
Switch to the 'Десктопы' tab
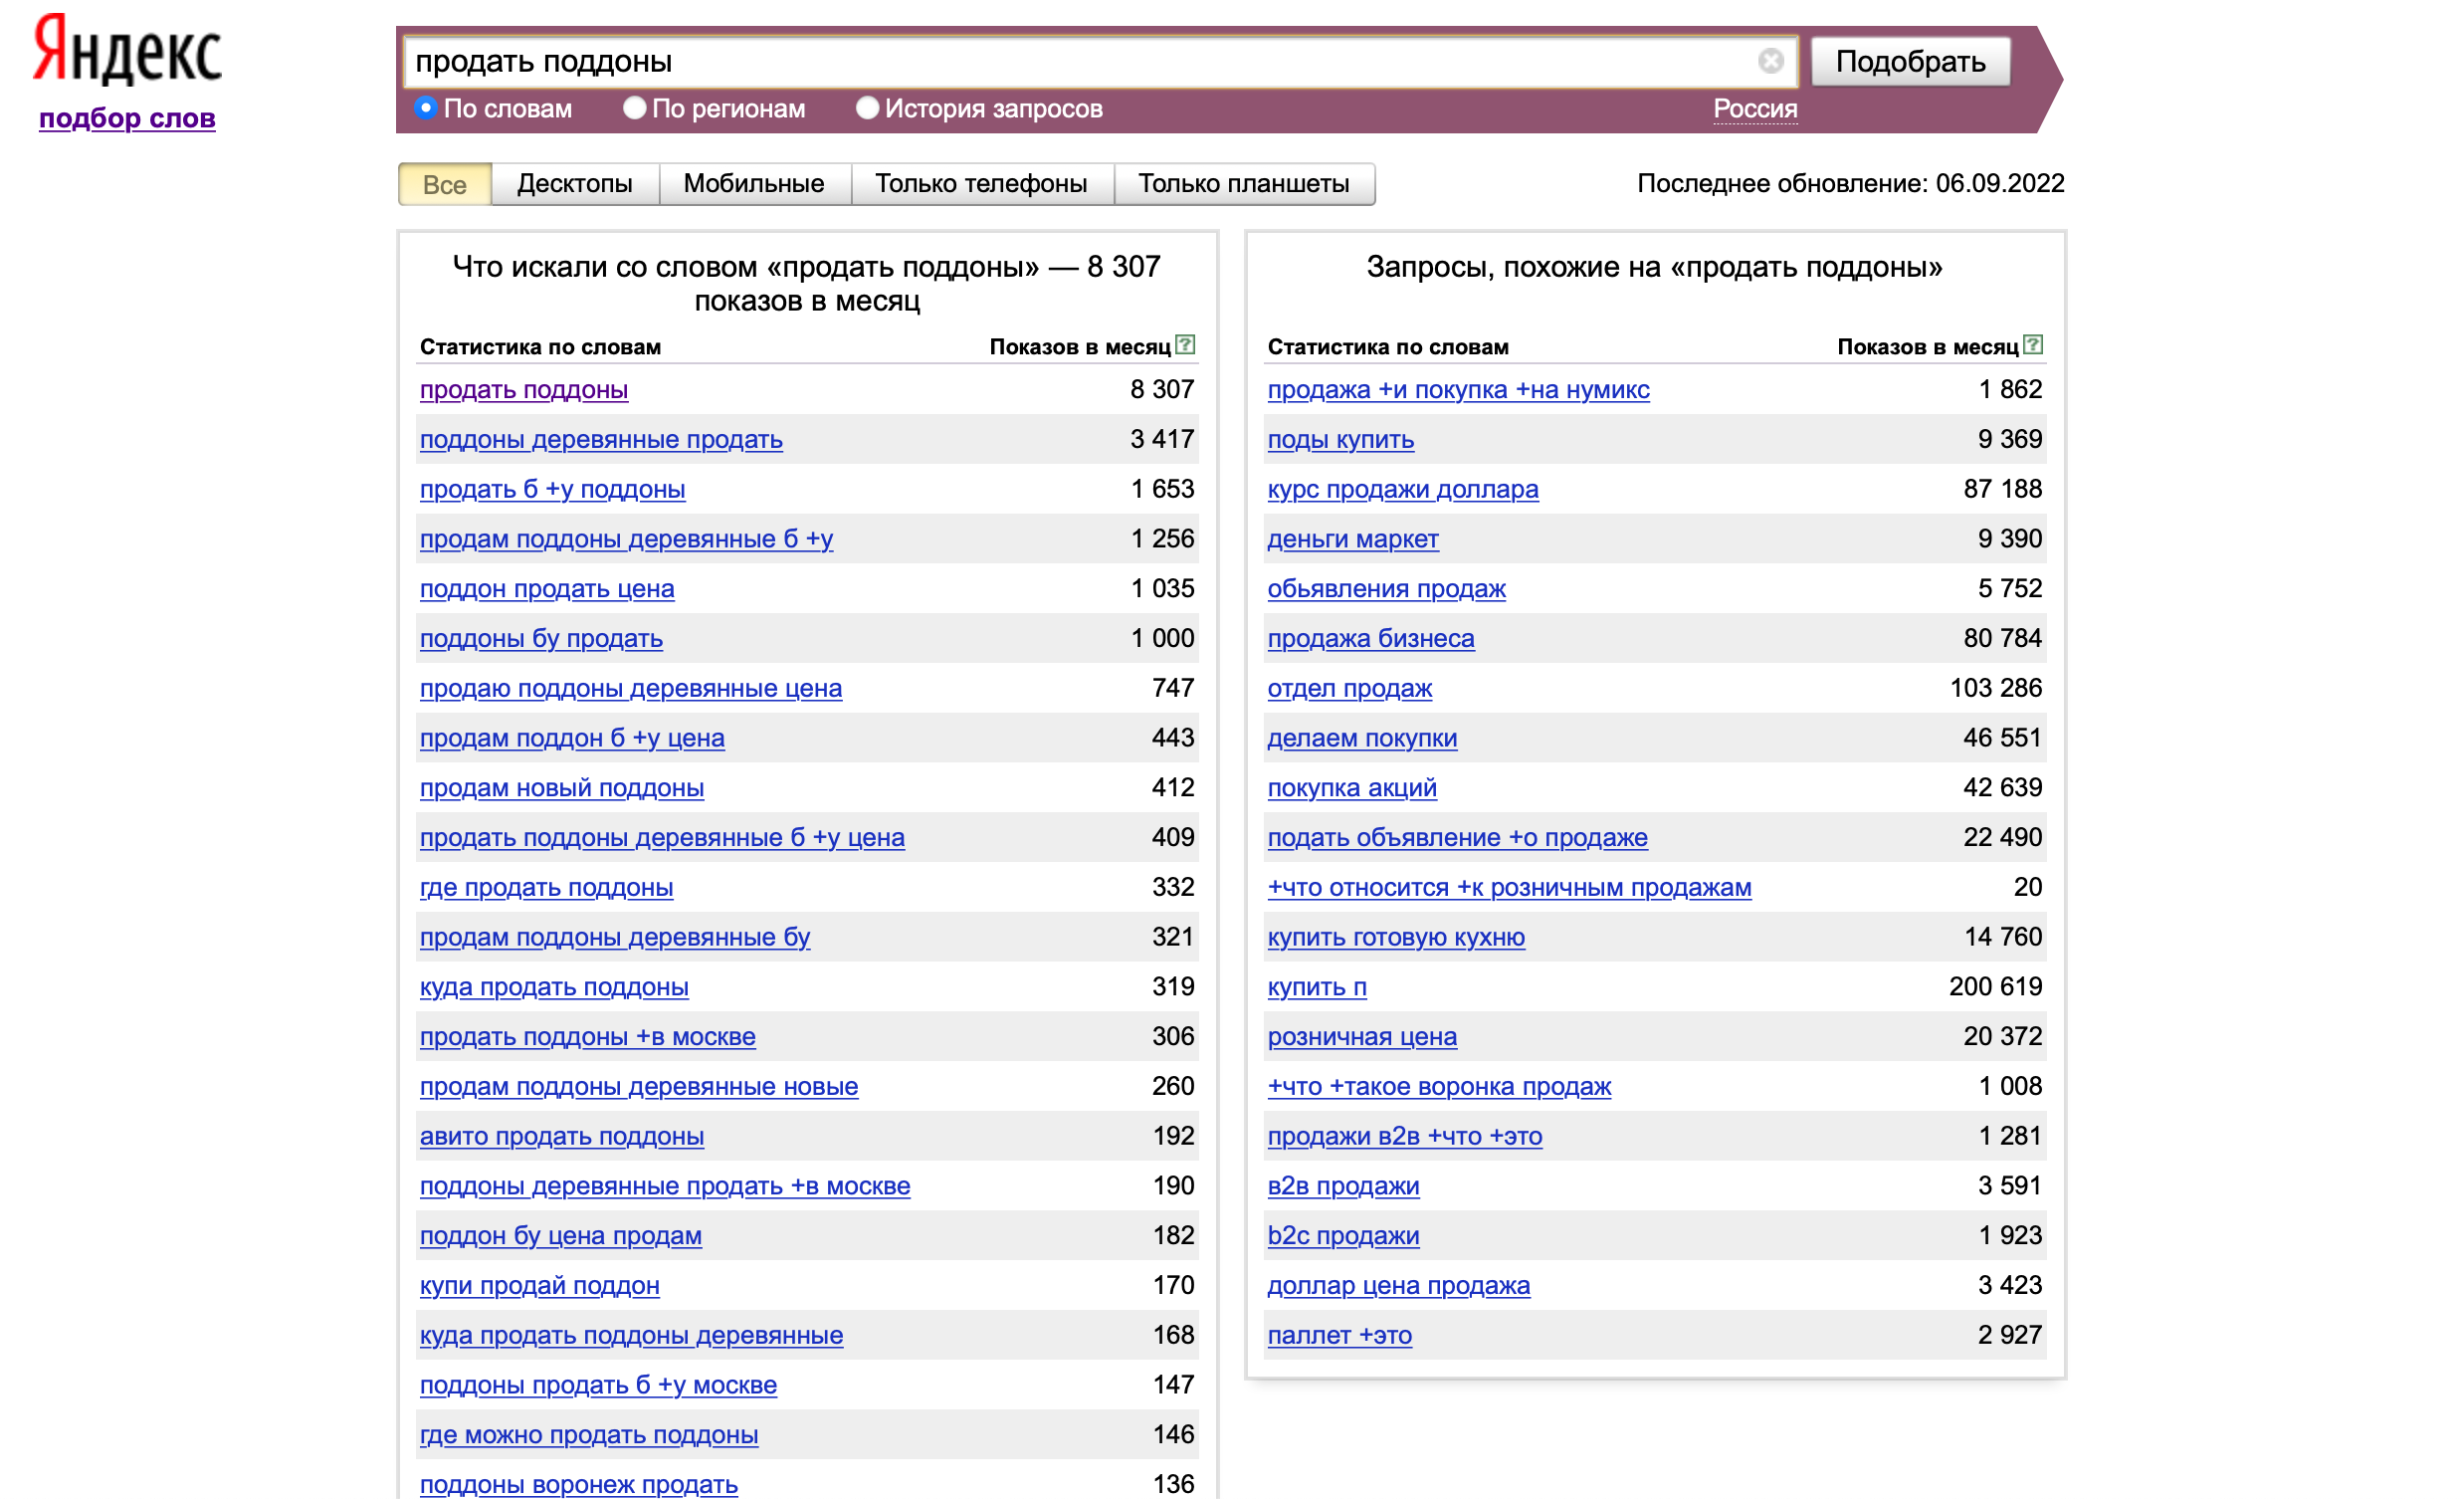(575, 184)
